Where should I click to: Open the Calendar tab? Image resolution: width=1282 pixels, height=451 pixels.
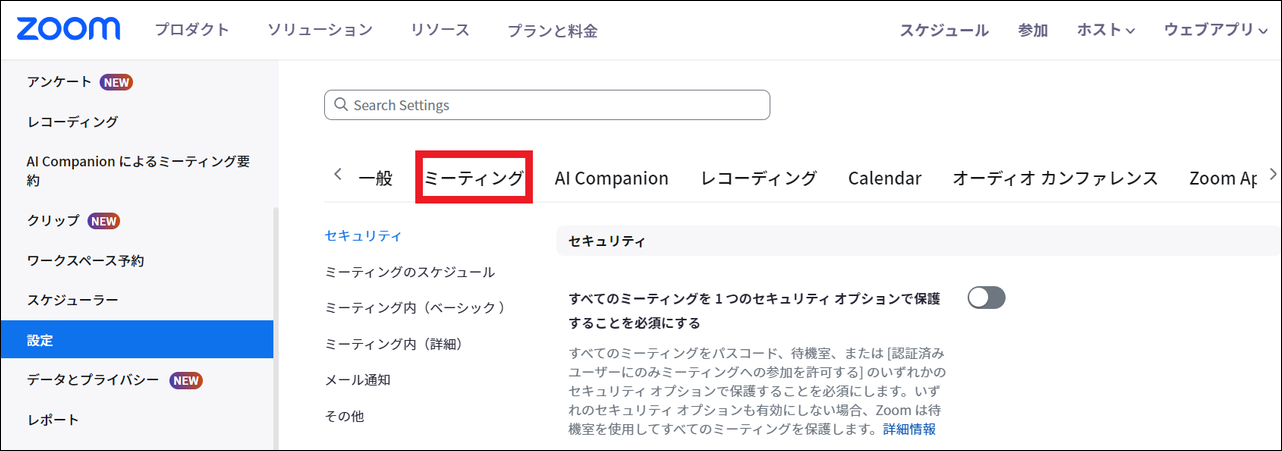click(885, 178)
